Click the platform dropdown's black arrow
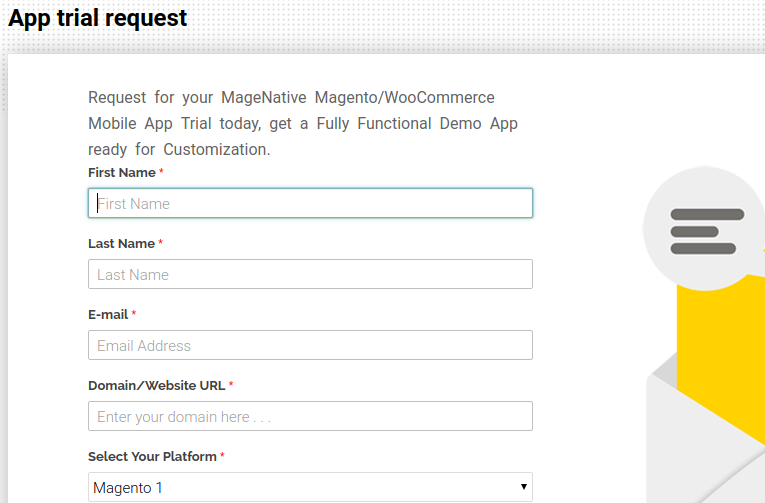The image size is (765, 503). [523, 486]
